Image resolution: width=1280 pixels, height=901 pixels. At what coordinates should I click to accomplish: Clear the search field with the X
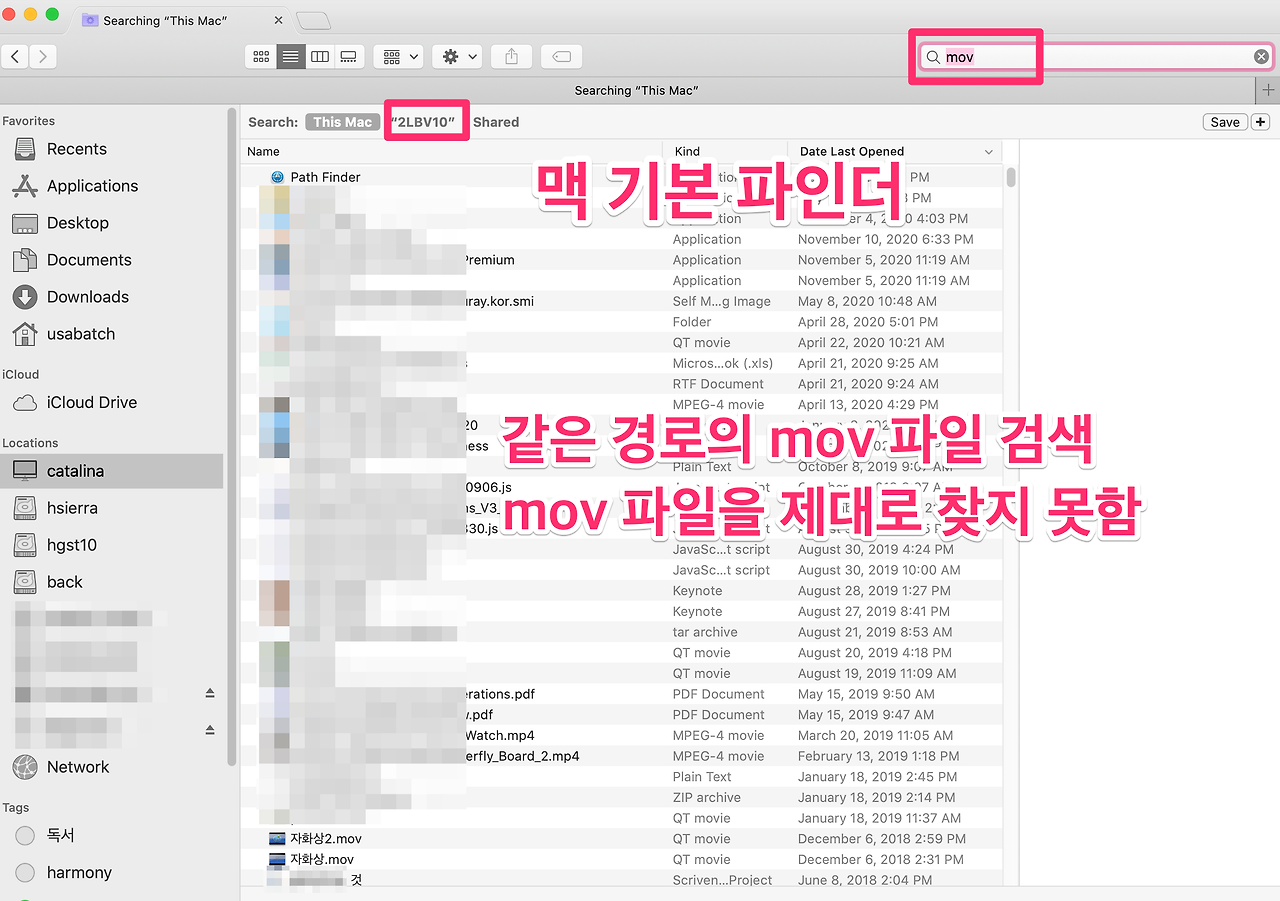1261,56
